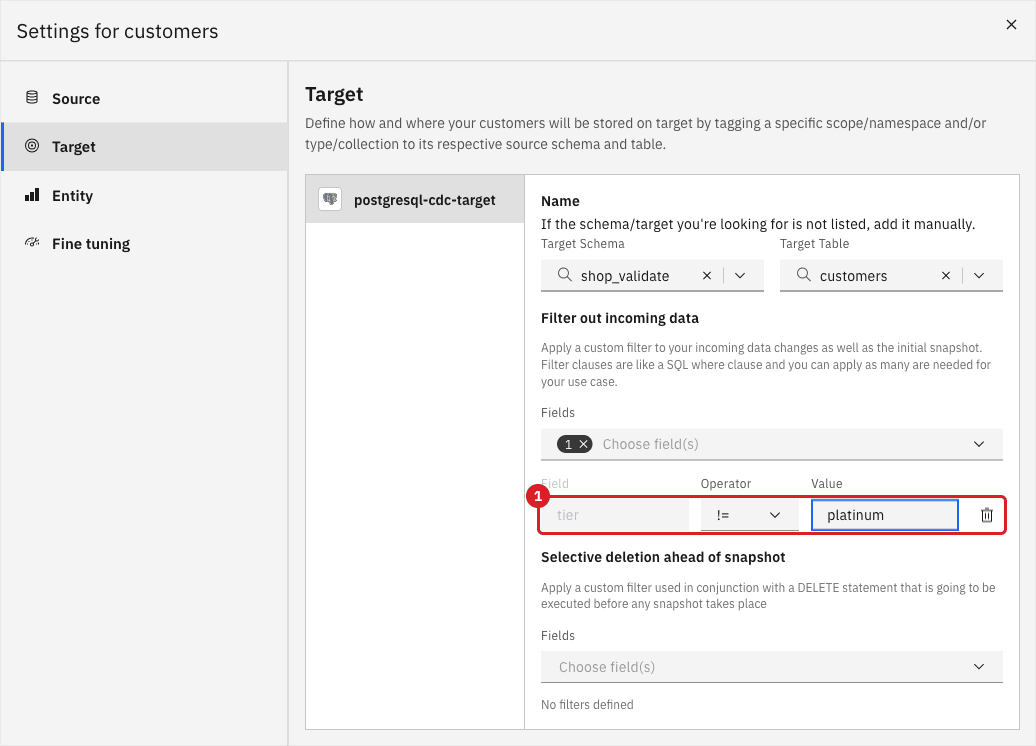Screen dimensions: 1036x746
Task: Select the Target section in sidebar
Action: [x=144, y=147]
